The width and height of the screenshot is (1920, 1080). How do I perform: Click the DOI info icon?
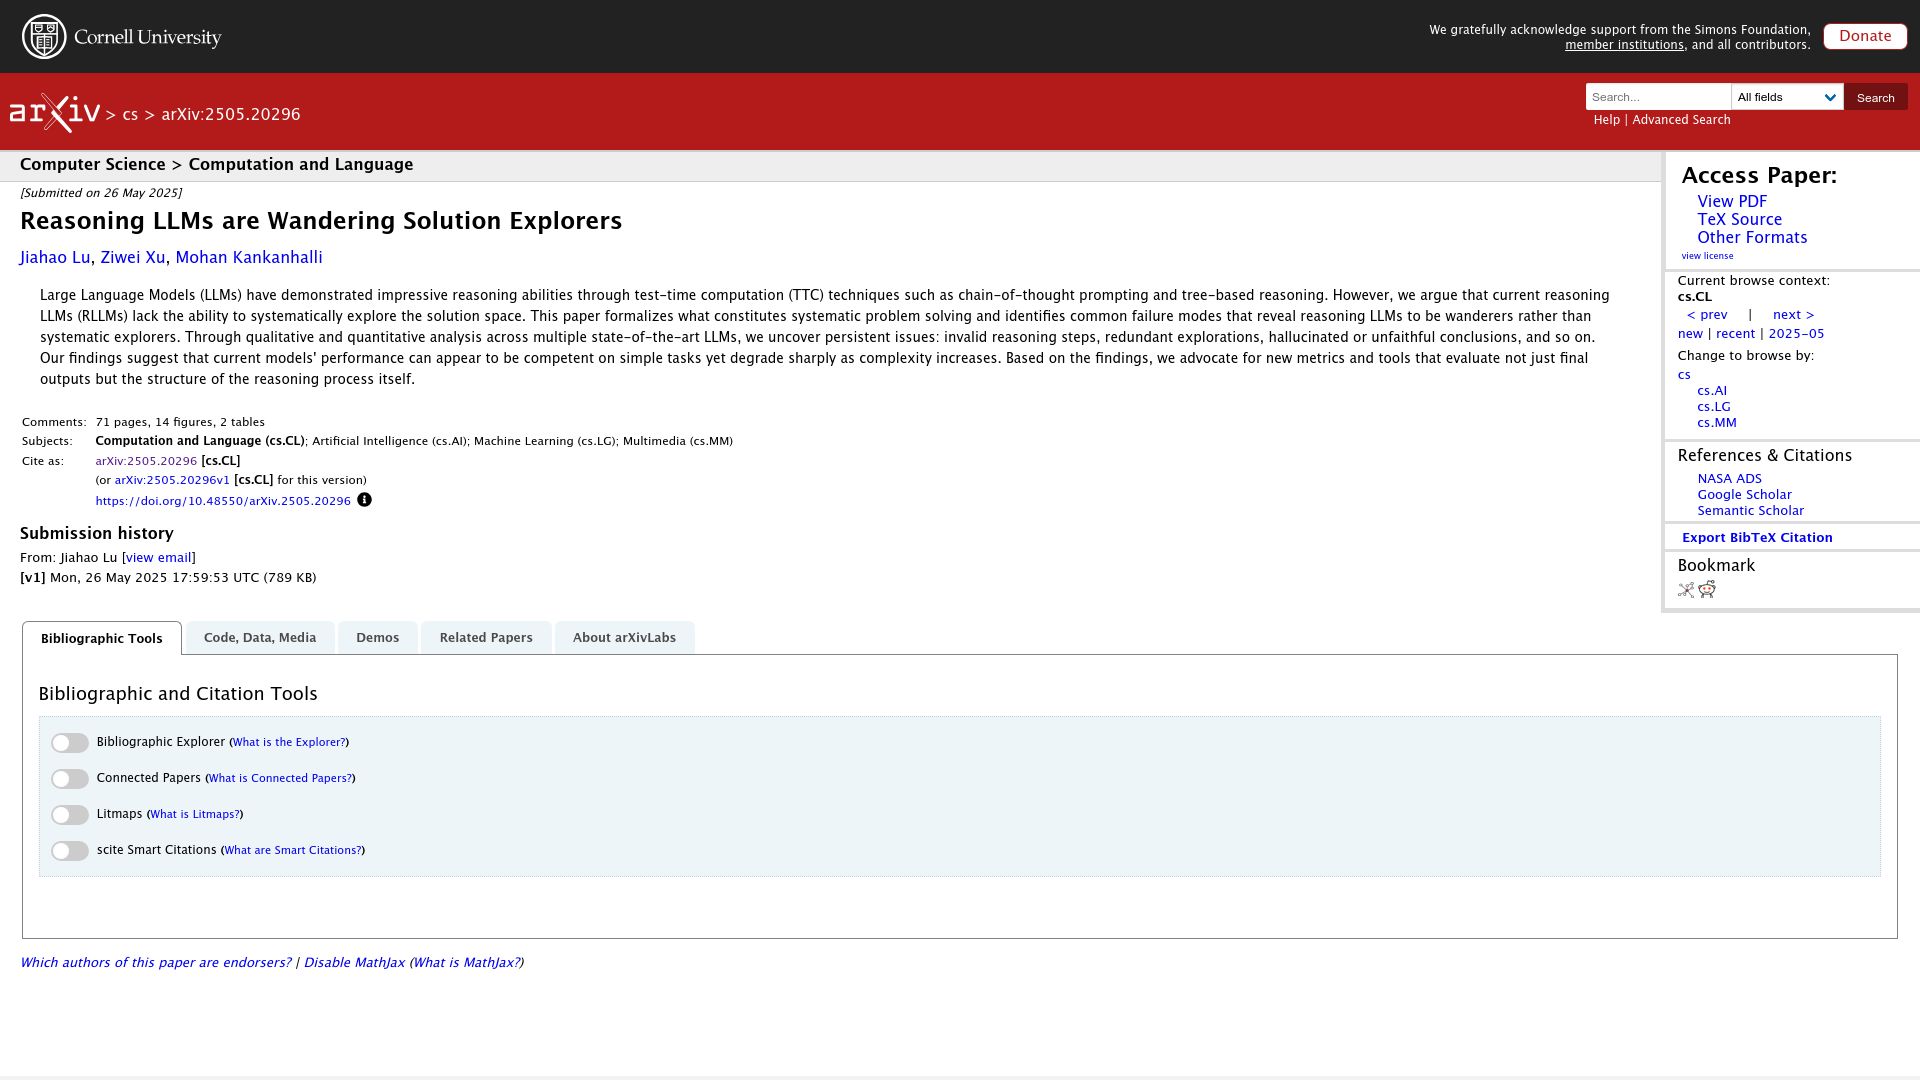[364, 500]
